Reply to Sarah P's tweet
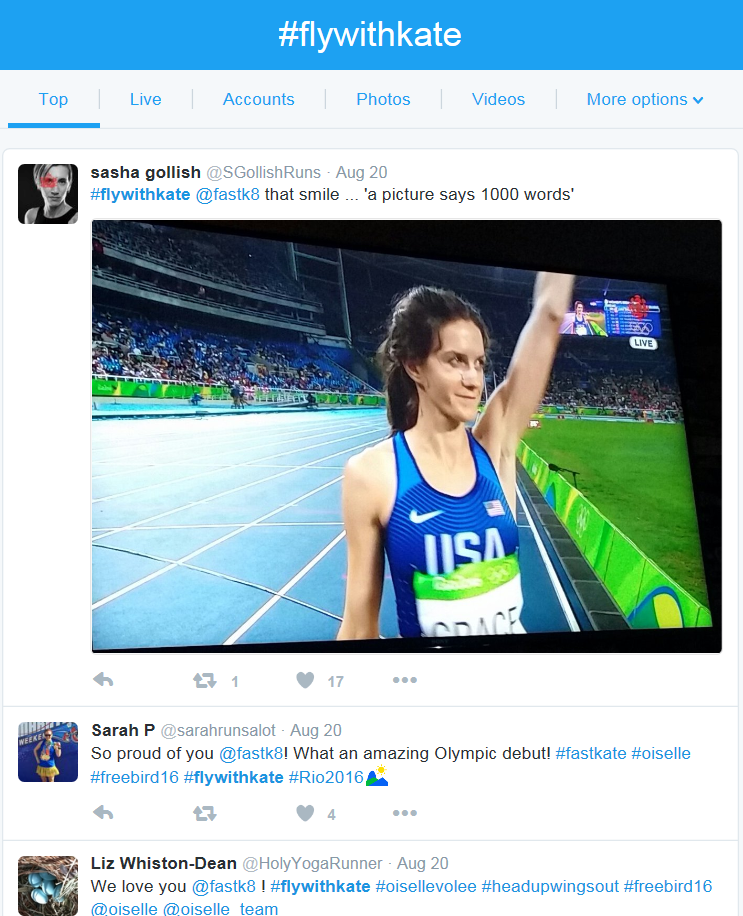The width and height of the screenshot is (743, 916). (x=103, y=813)
